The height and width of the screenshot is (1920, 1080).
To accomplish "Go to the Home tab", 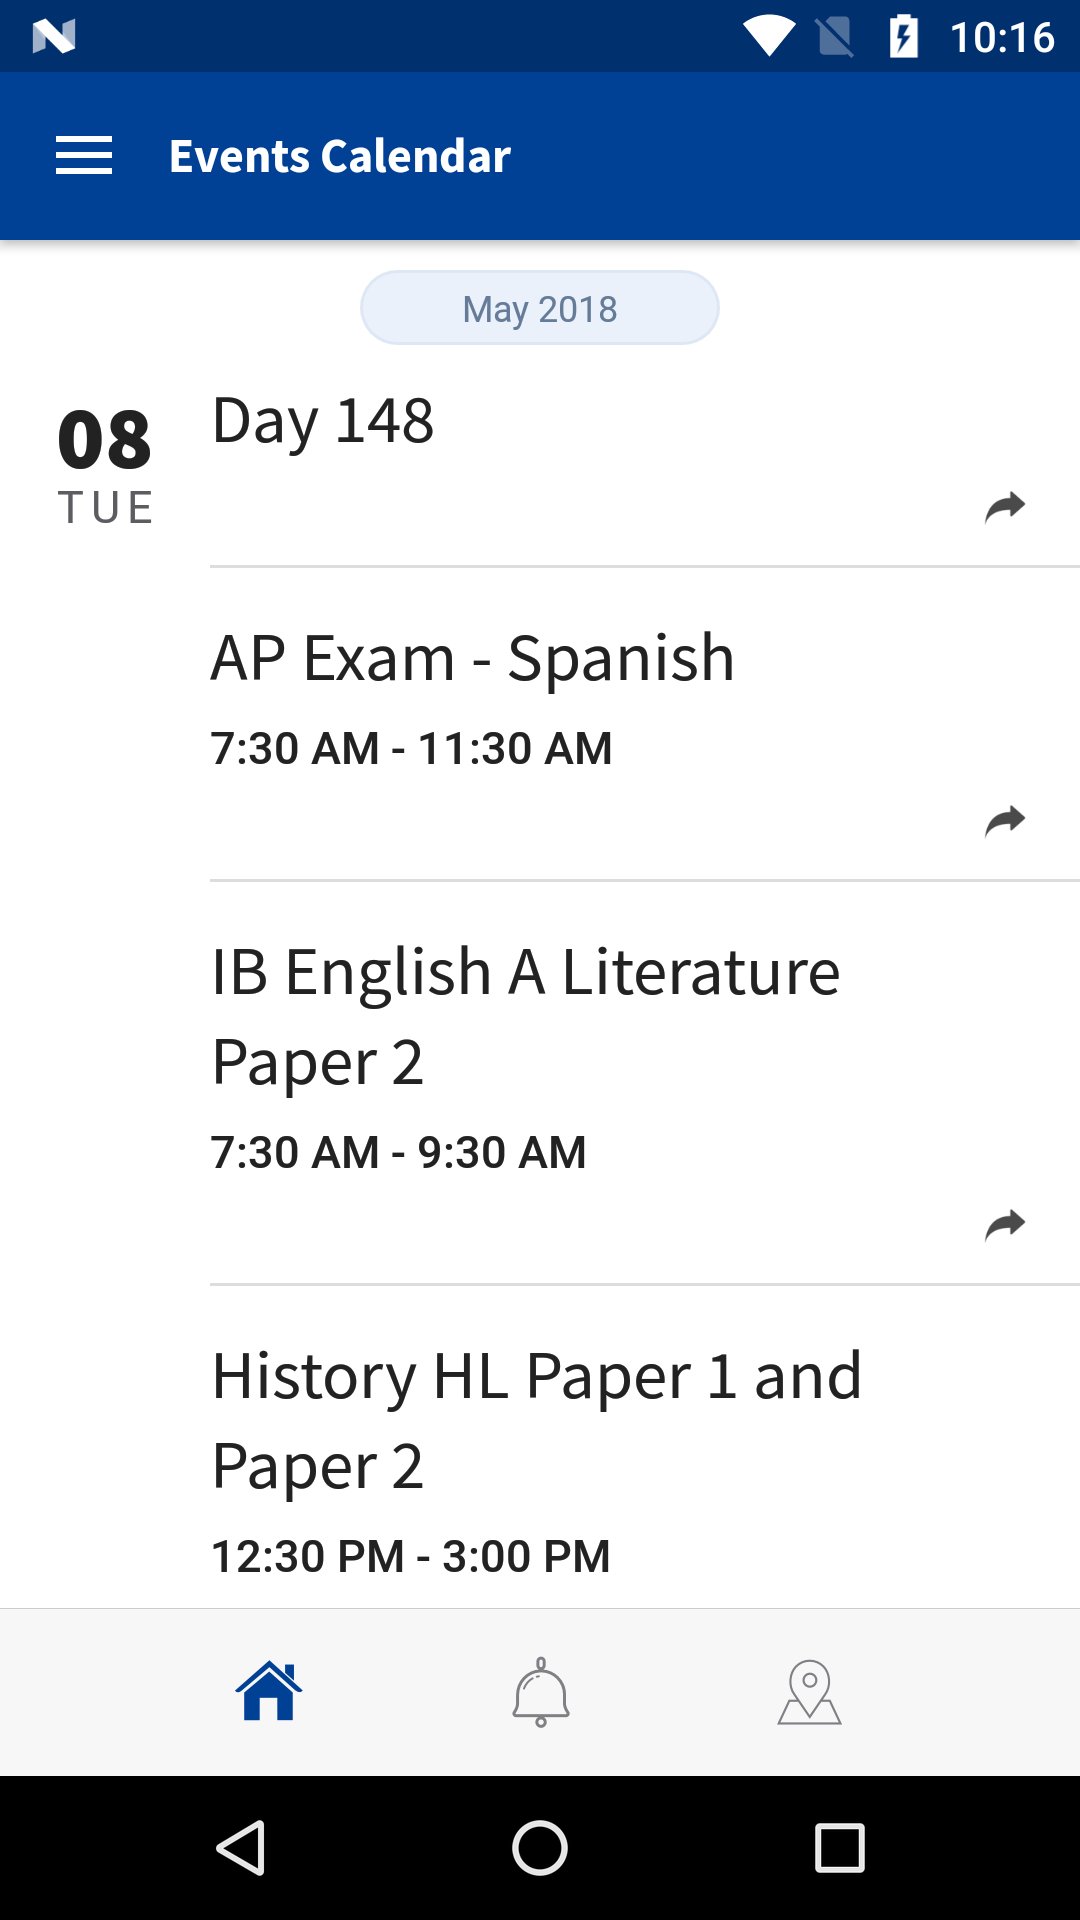I will [269, 1692].
